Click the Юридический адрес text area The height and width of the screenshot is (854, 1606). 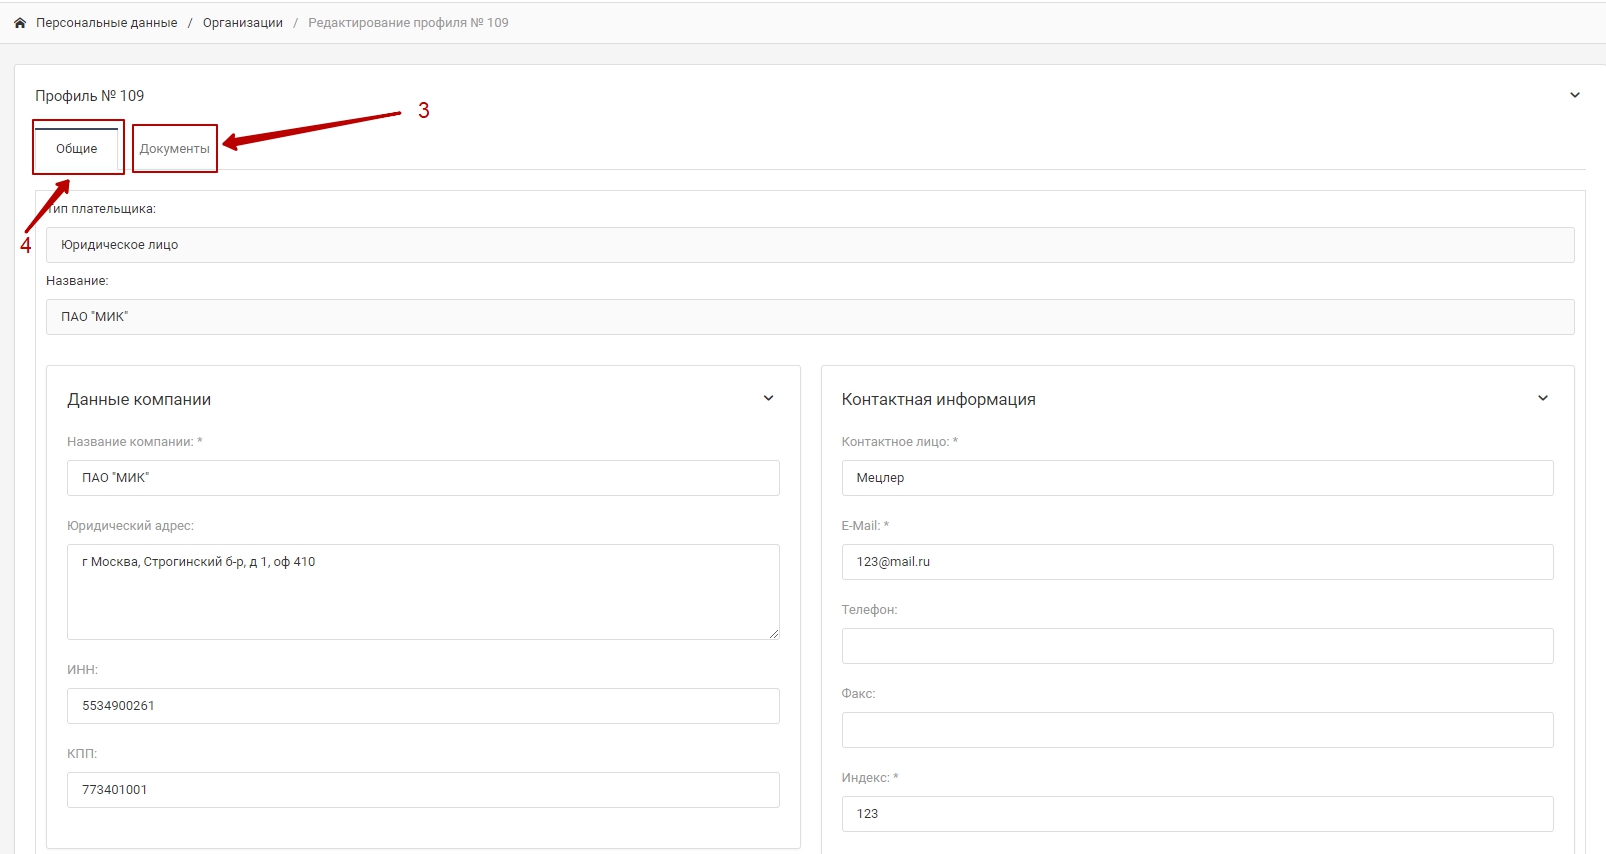click(423, 592)
